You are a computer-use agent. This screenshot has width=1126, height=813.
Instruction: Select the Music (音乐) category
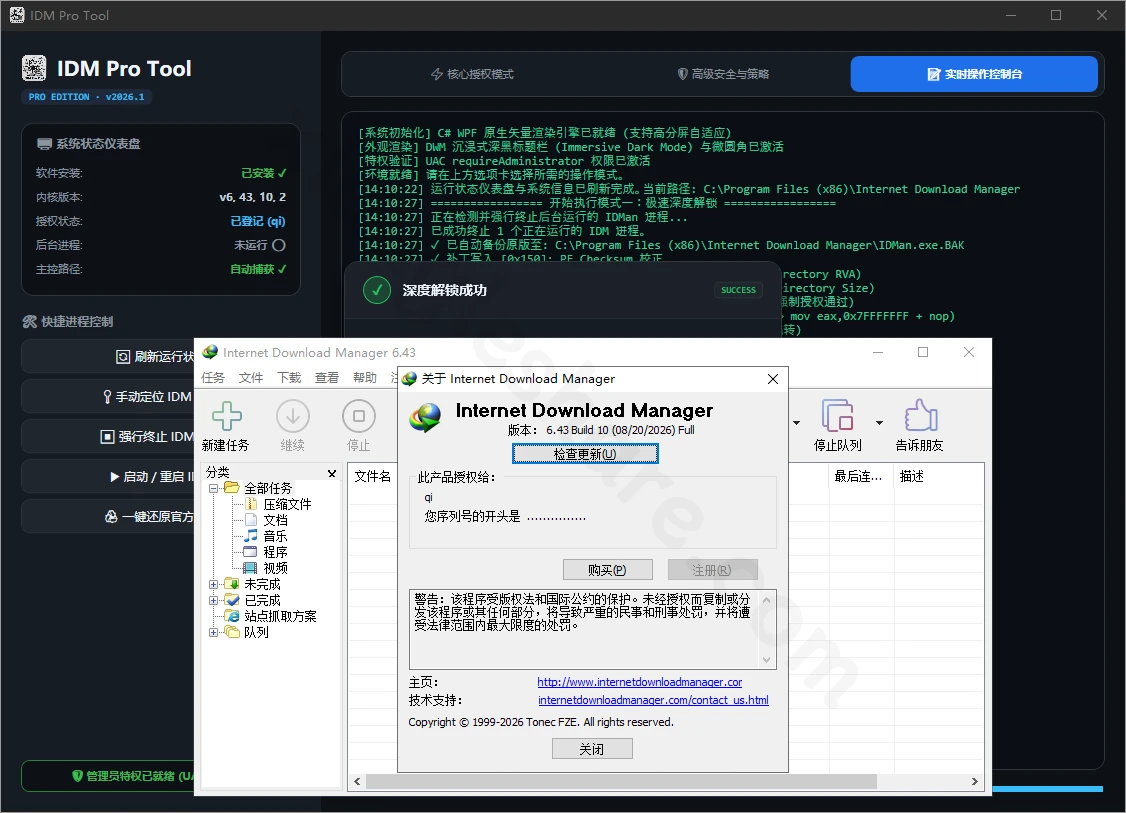coord(275,536)
